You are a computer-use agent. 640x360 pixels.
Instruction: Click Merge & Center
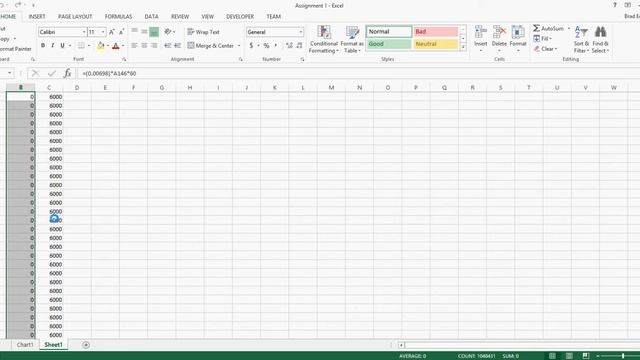(x=211, y=46)
